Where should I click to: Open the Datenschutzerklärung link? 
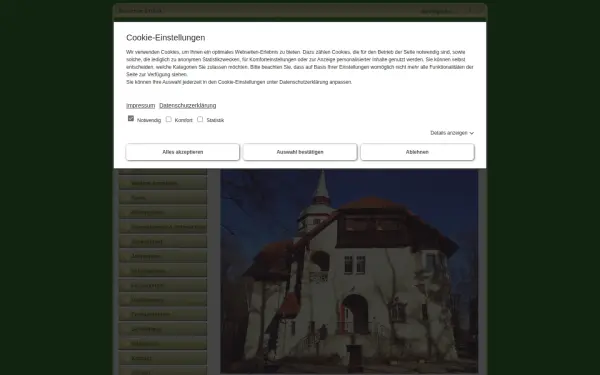(x=188, y=105)
